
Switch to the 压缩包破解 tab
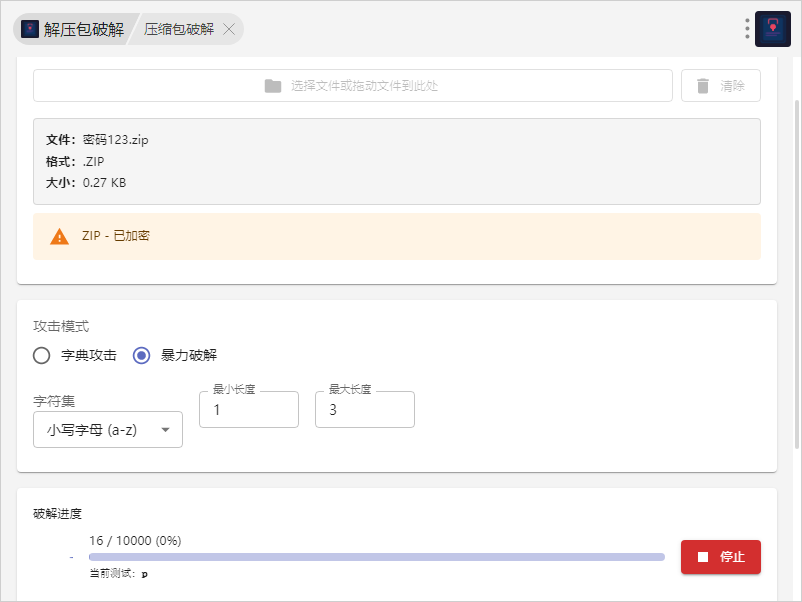[x=179, y=29]
